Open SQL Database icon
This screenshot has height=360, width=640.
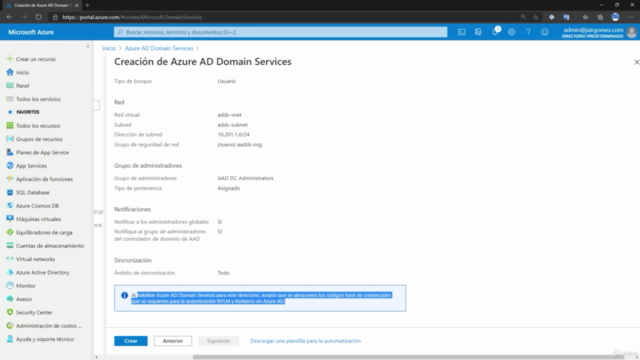[x=10, y=192]
